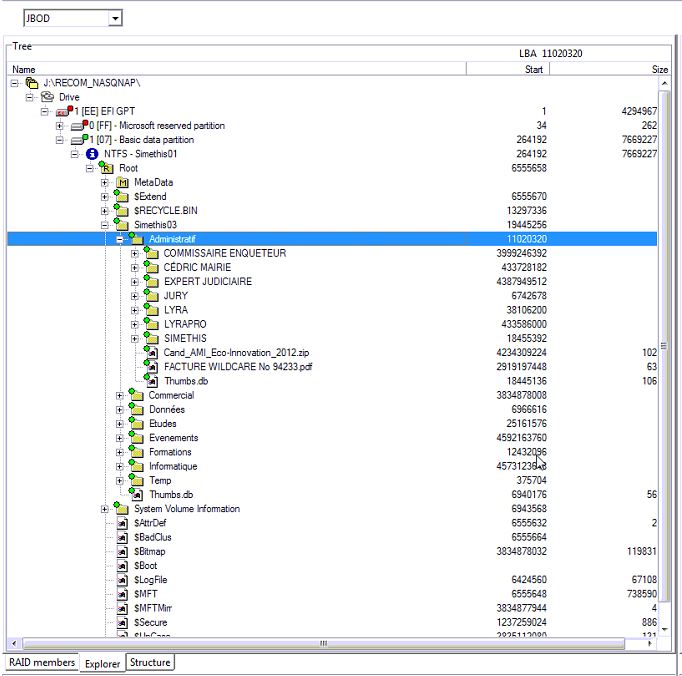This screenshot has width=682, height=676.
Task: Click the $Extend folder icon
Action: click(121, 196)
